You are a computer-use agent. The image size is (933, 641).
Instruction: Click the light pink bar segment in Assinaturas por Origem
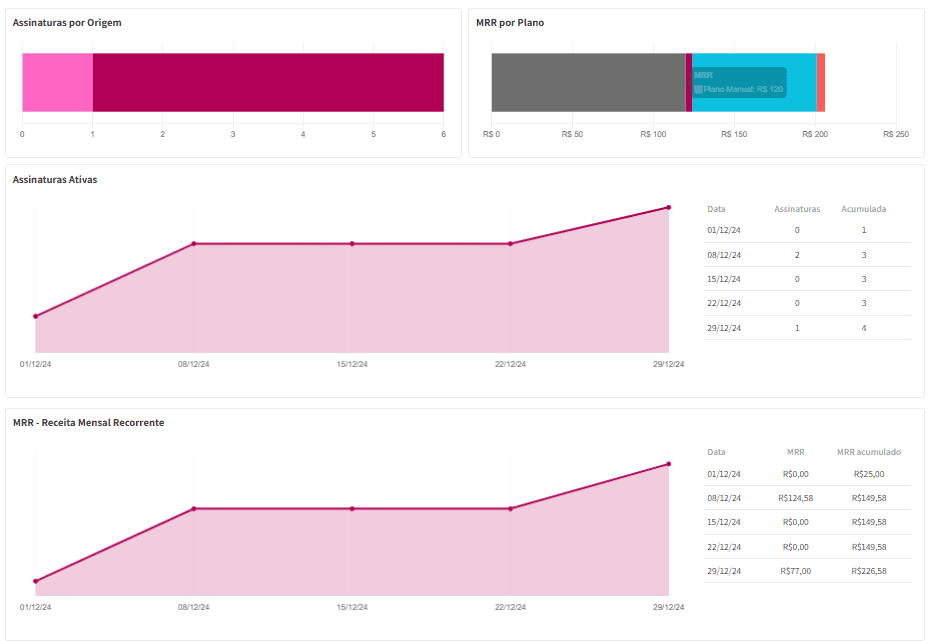(58, 82)
